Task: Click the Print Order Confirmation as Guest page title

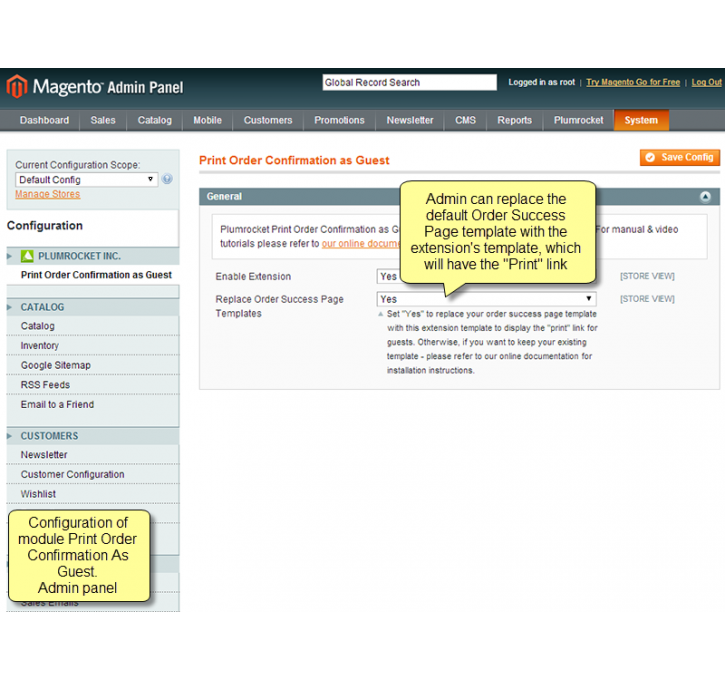Action: coord(294,160)
